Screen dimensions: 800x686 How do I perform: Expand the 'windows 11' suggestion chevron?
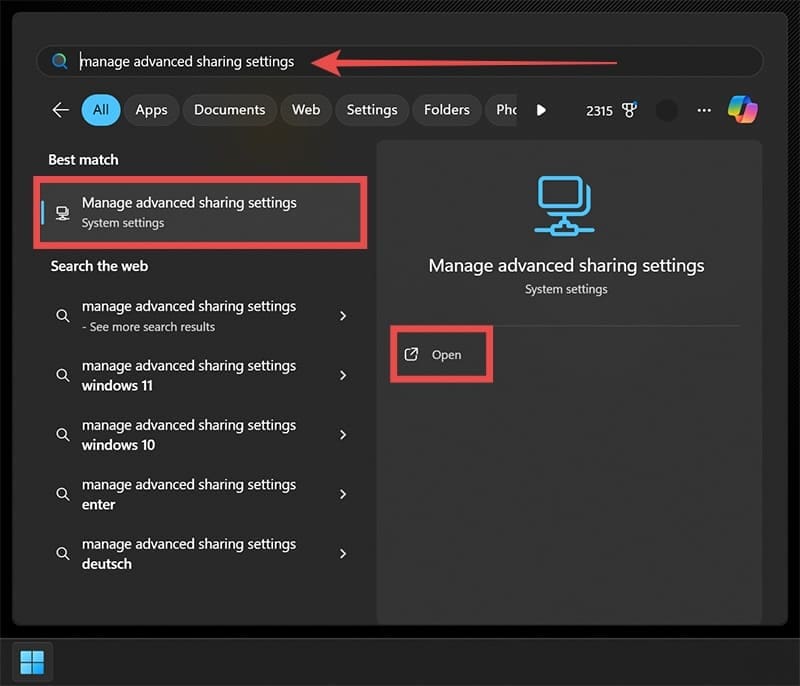click(343, 375)
